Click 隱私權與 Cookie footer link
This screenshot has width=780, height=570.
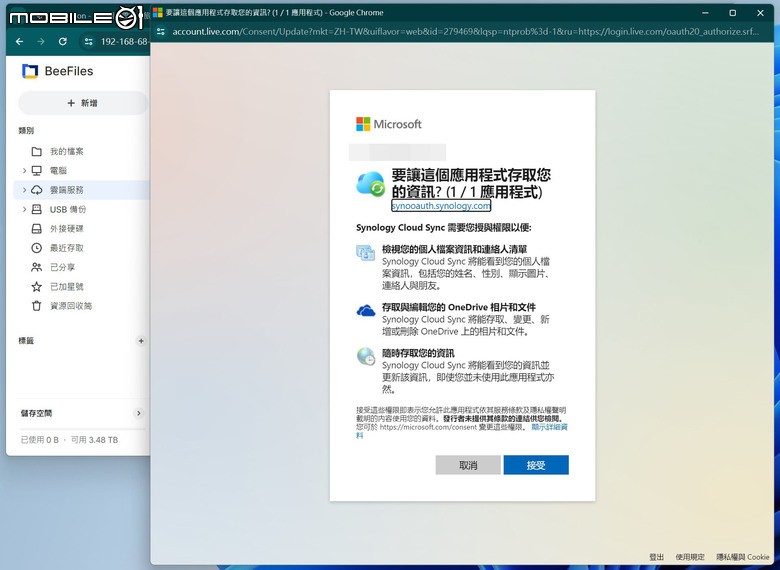743,557
